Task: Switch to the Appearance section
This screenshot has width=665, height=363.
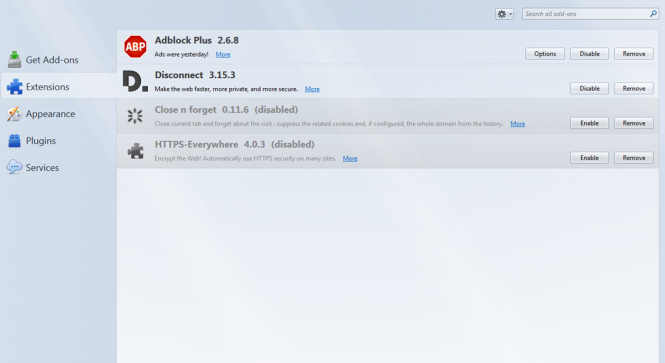Action: (x=59, y=114)
